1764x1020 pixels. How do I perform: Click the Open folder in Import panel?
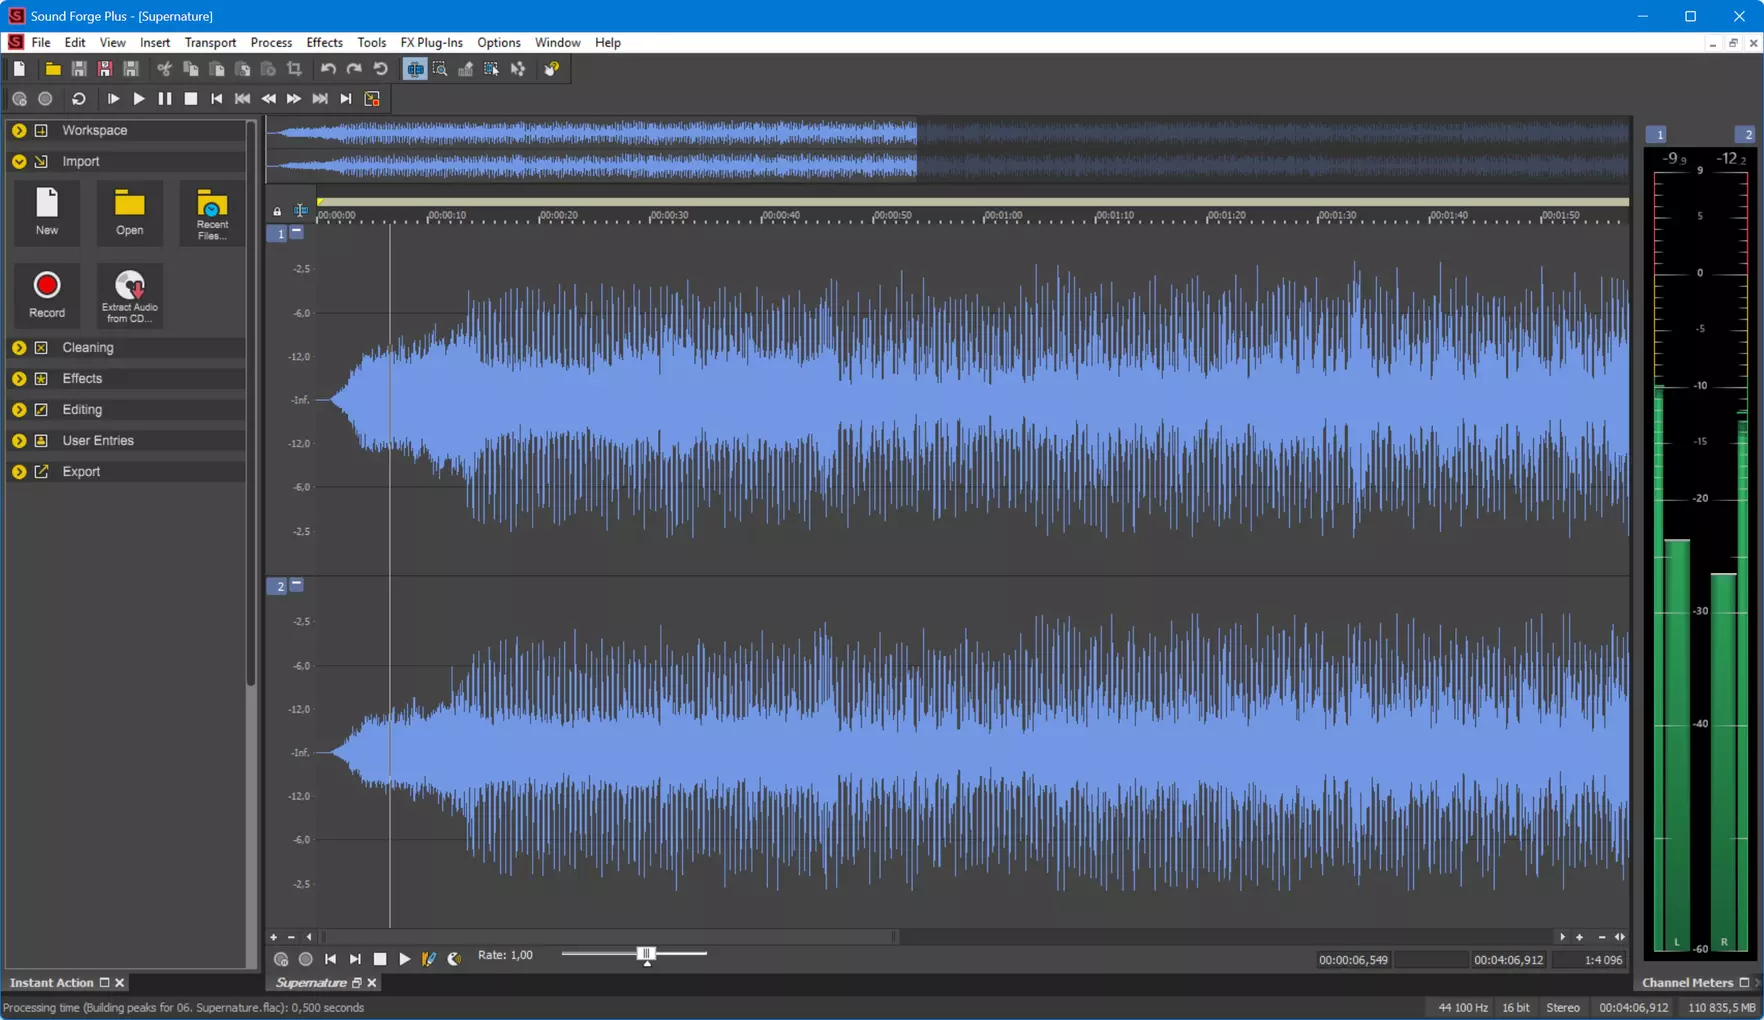(129, 211)
